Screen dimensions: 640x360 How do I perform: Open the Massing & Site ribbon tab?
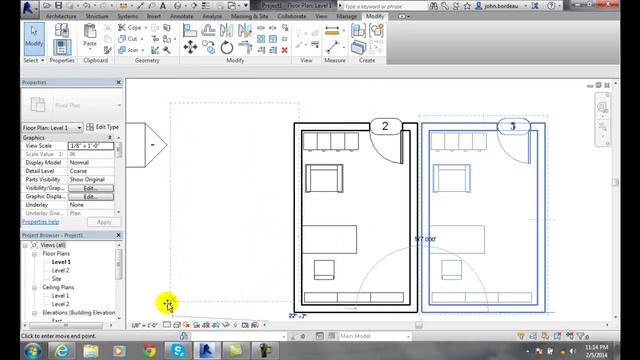pyautogui.click(x=249, y=16)
